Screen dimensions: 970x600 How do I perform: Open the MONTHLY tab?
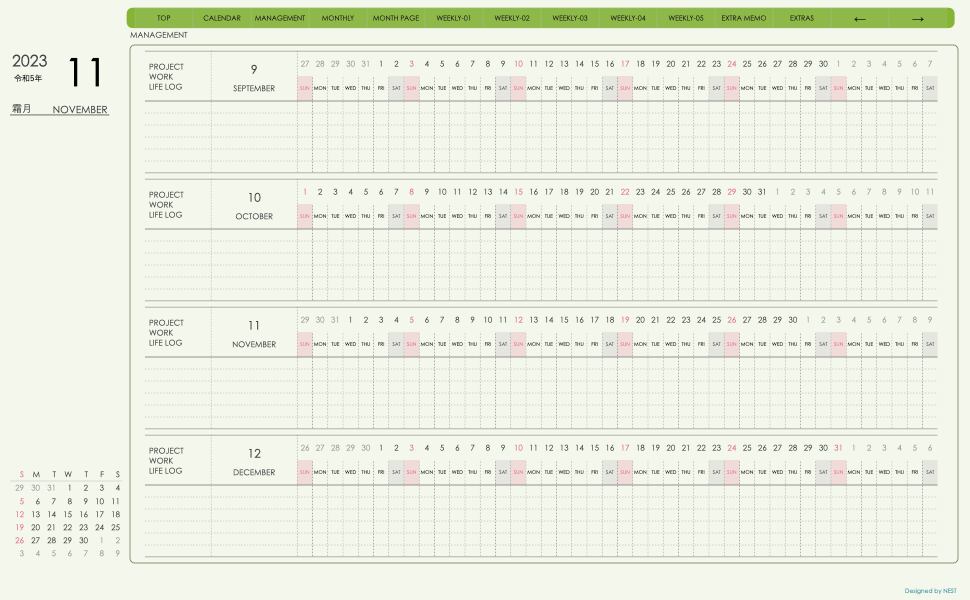pyautogui.click(x=338, y=18)
